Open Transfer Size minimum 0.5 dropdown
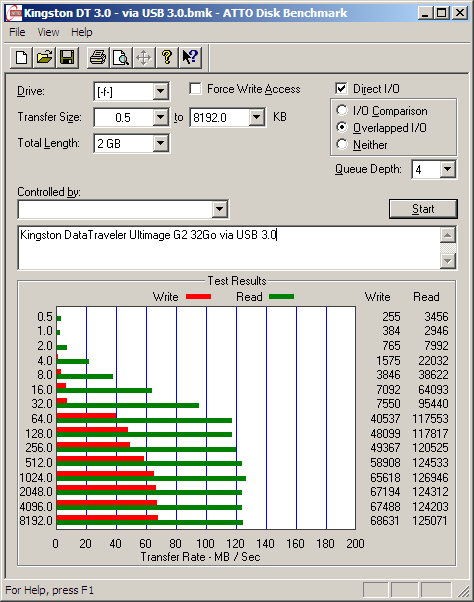This screenshot has height=602, width=474. [160, 117]
